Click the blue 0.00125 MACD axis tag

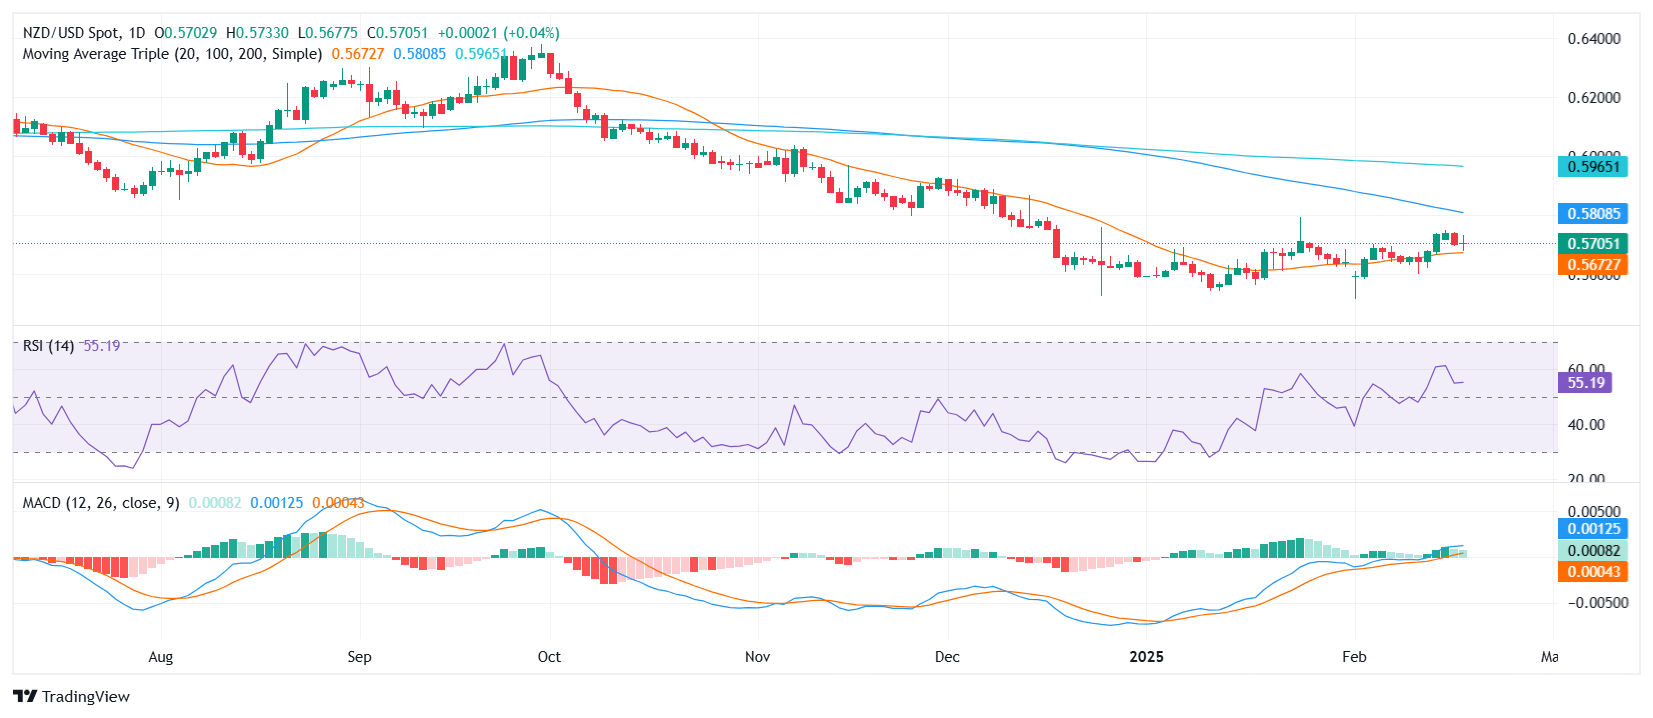click(x=1593, y=529)
